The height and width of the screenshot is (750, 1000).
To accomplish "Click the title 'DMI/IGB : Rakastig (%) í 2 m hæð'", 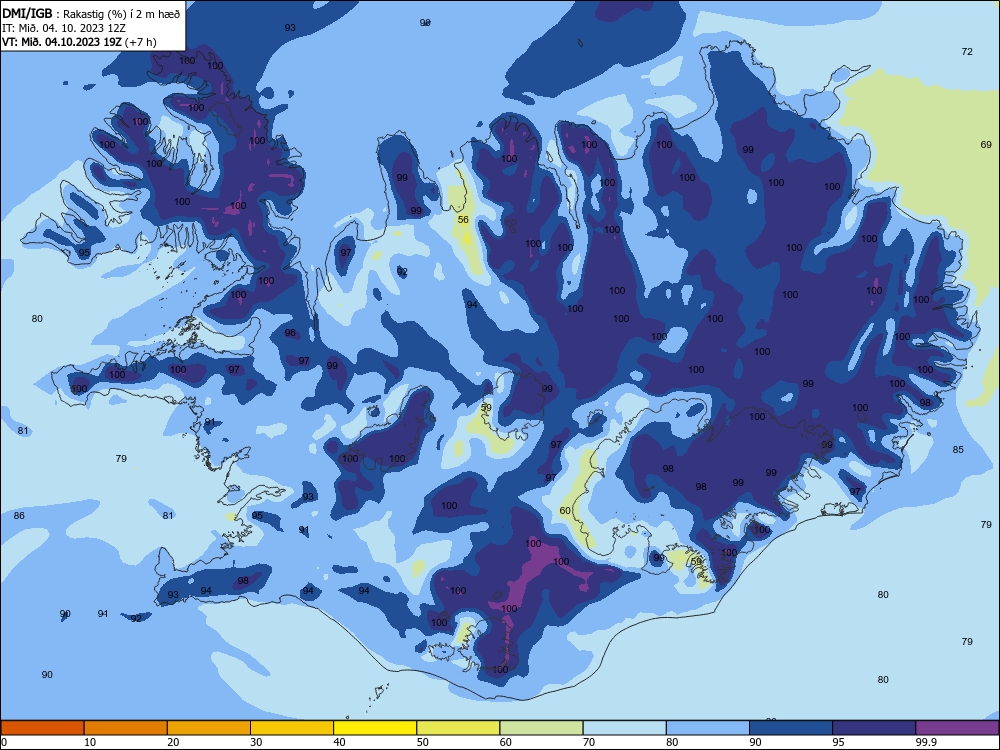I will [91, 13].
